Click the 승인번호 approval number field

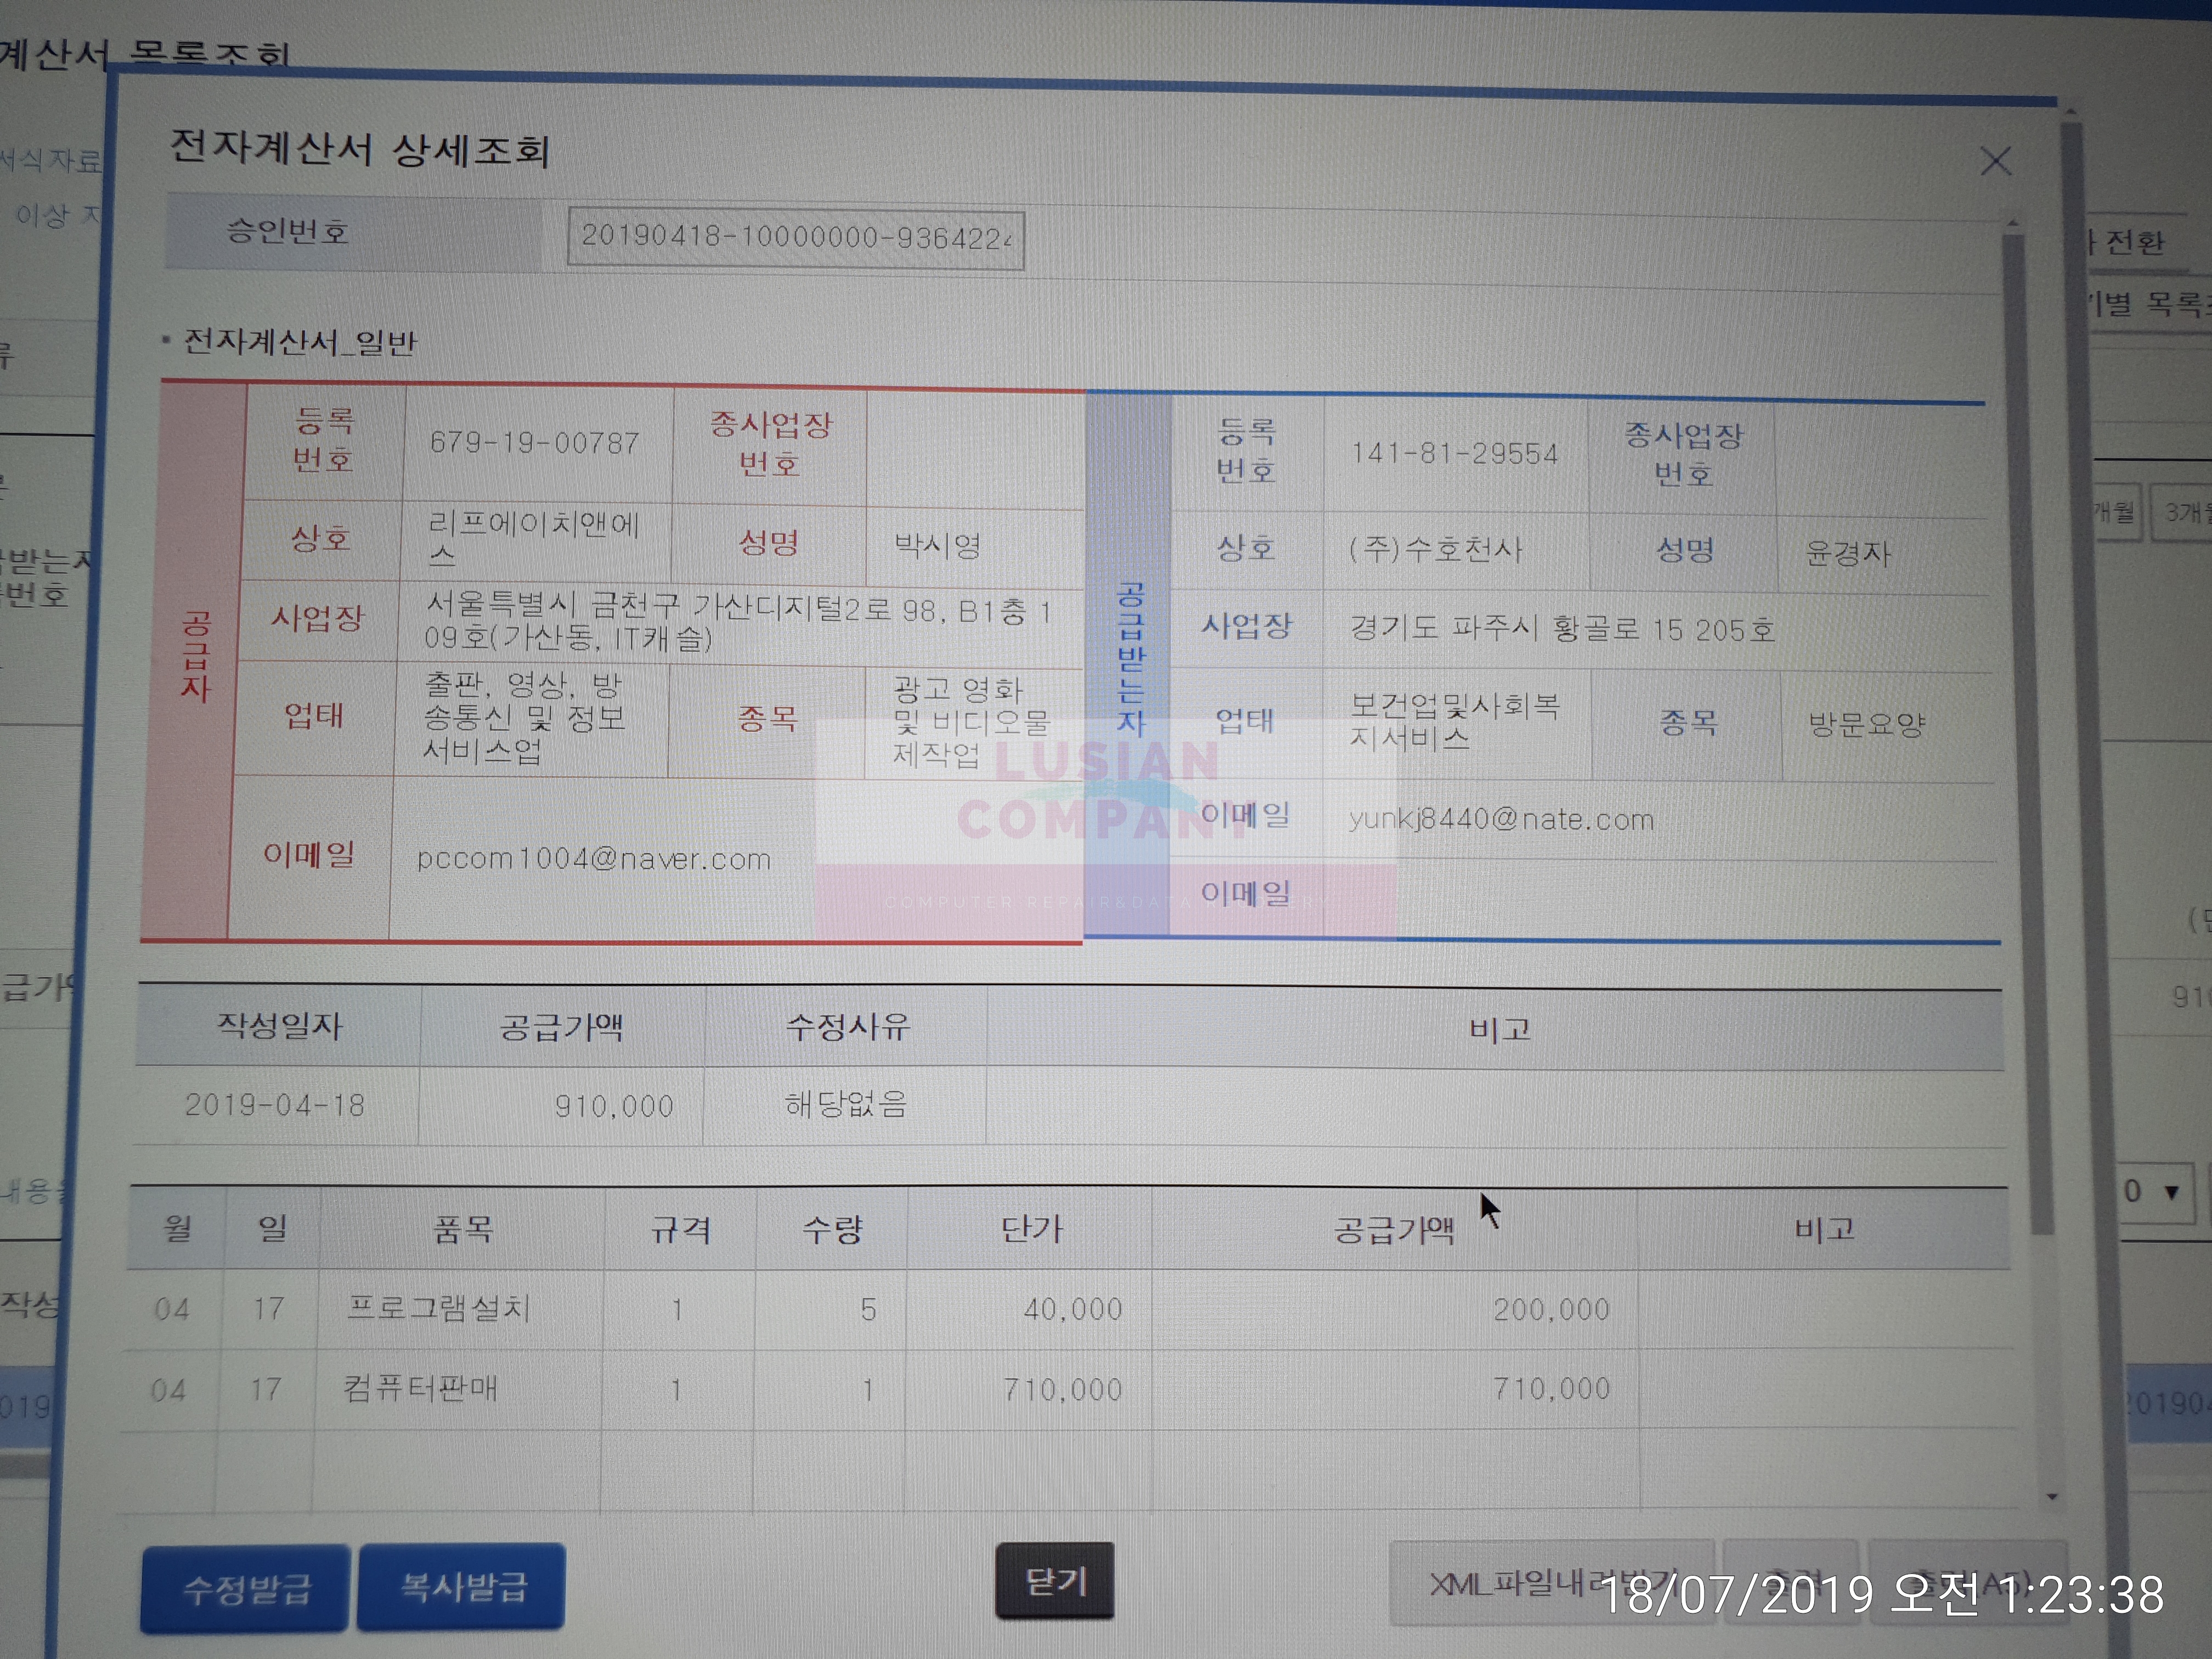(x=795, y=238)
